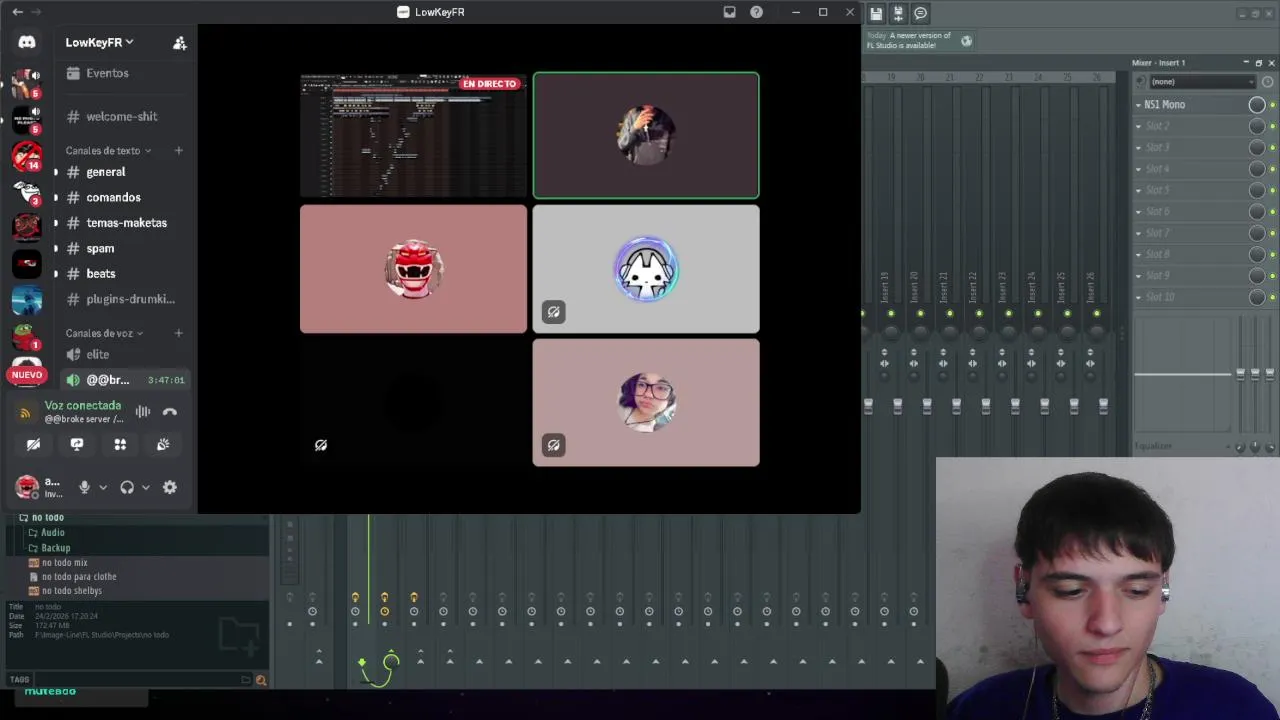
Task: Collapse the Canales de voz category
Action: [x=104, y=333]
